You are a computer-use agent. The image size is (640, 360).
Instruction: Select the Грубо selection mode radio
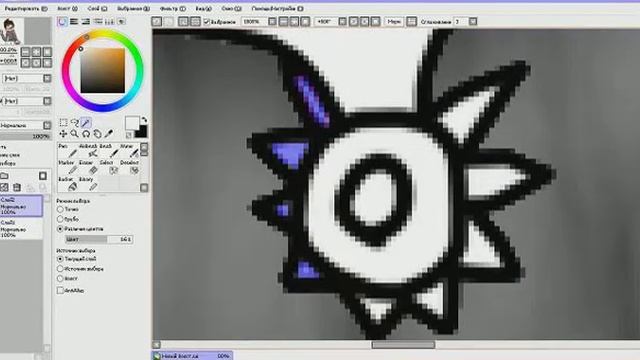pos(60,219)
